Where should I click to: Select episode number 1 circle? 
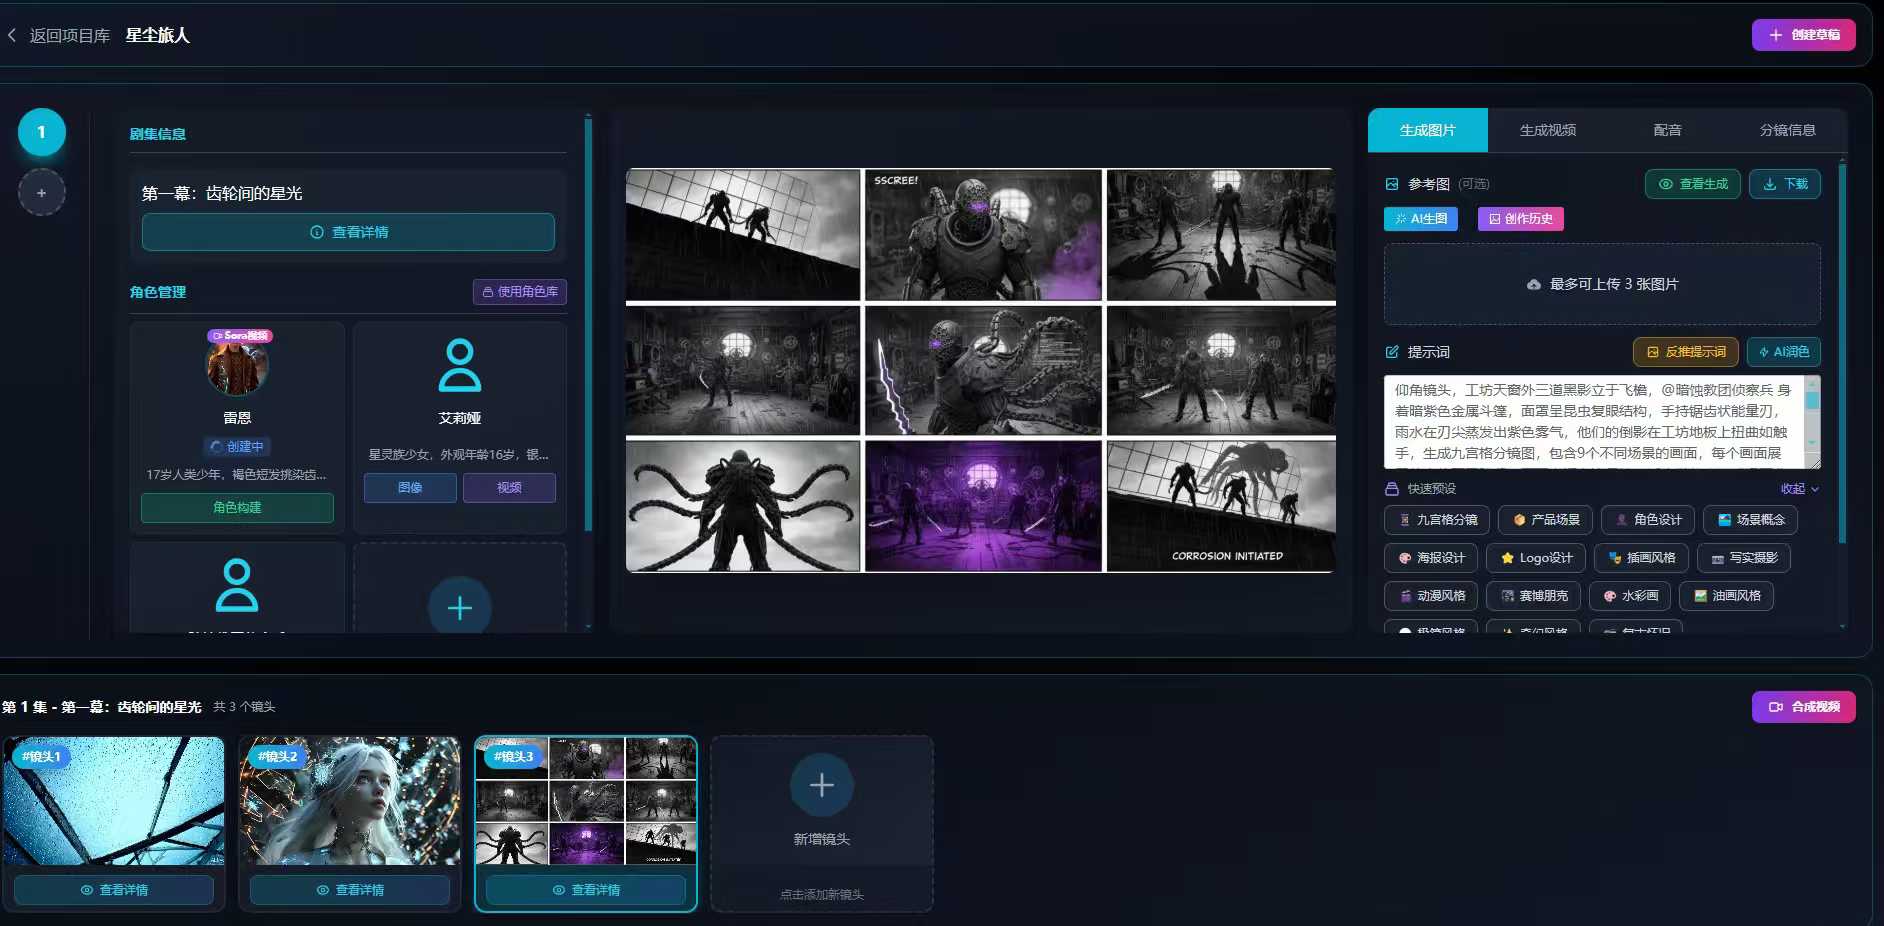(x=42, y=132)
